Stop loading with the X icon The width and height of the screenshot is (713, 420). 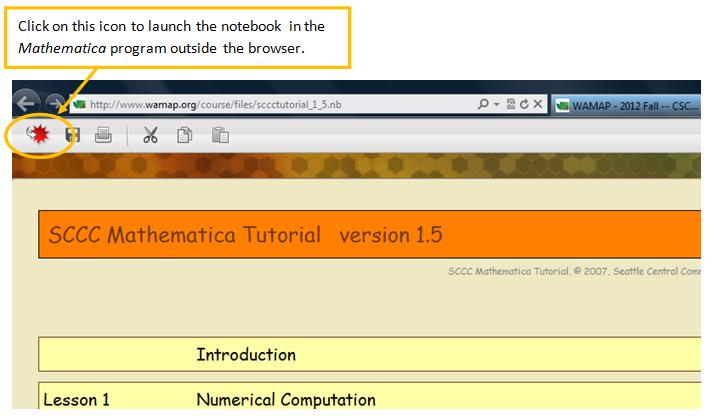pos(537,104)
